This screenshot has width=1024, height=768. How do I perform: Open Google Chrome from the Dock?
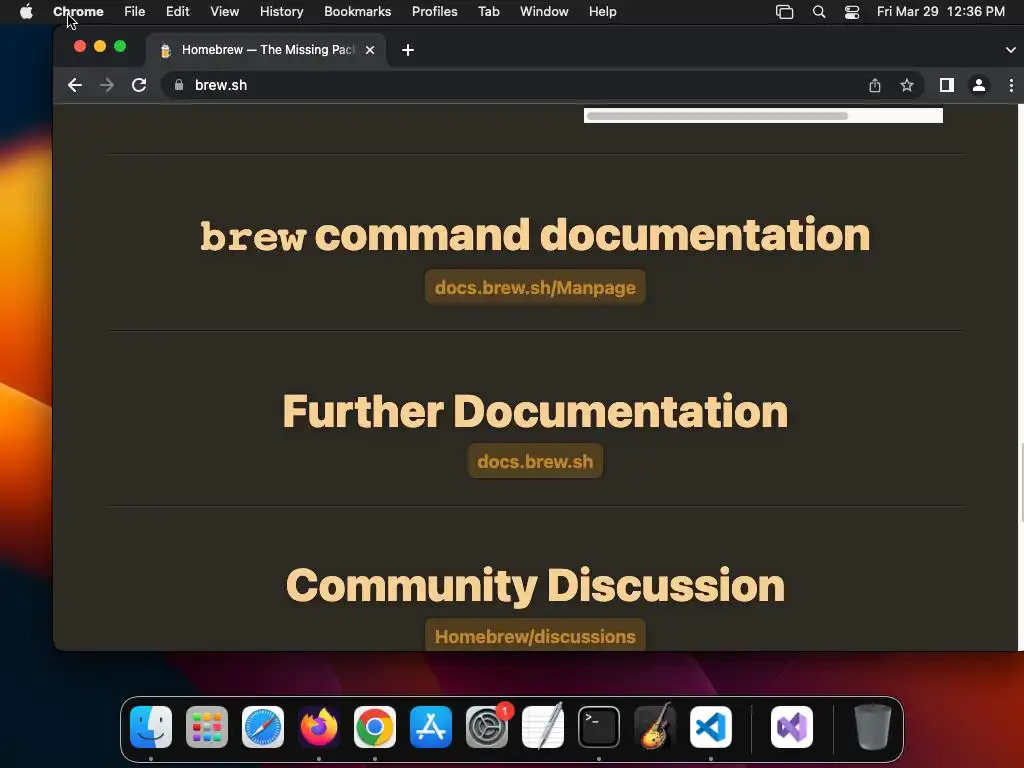tap(375, 727)
